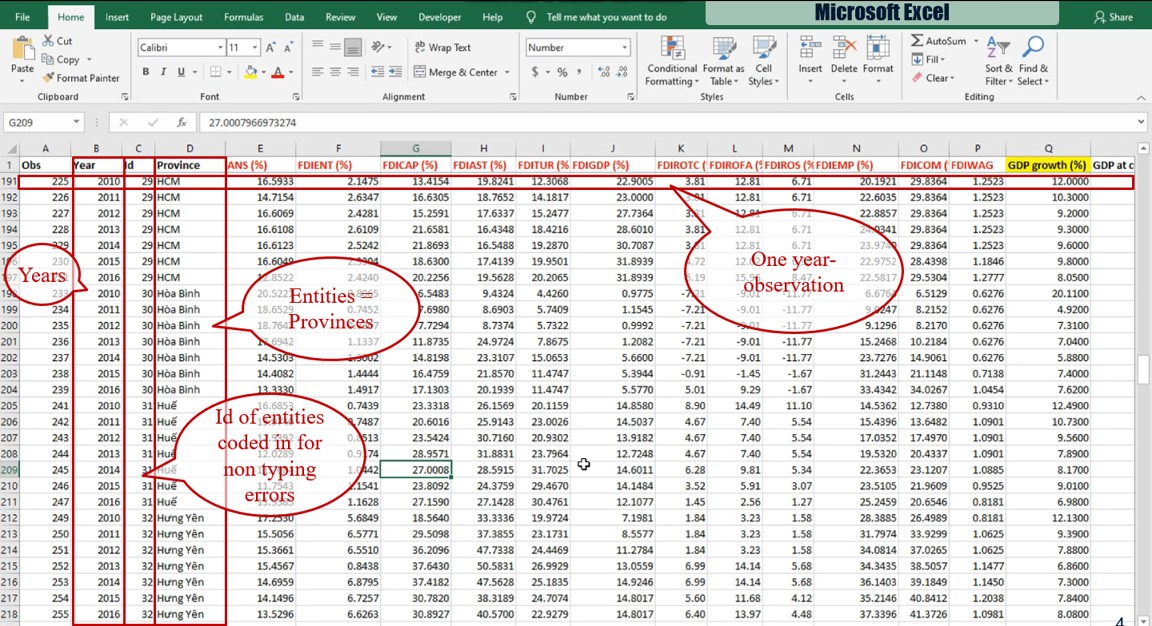This screenshot has width=1152, height=626.
Task: Expand the Name Box dropdown arrow
Action: 76,122
